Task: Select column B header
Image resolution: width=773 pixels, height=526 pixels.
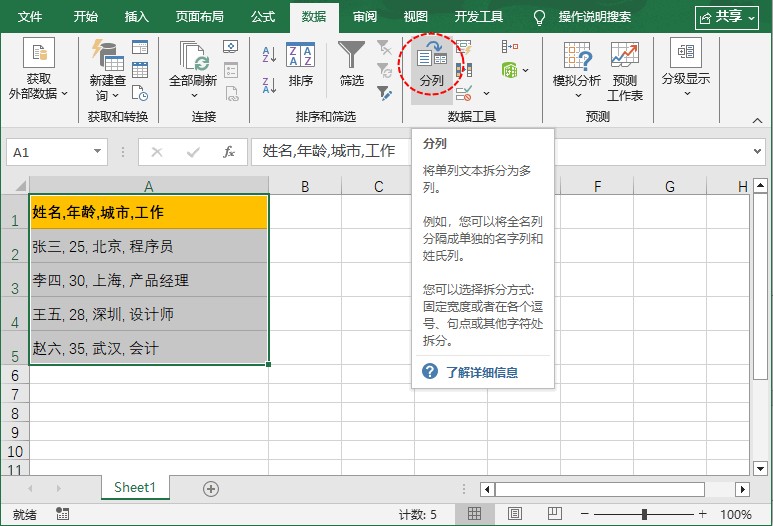Action: point(305,186)
